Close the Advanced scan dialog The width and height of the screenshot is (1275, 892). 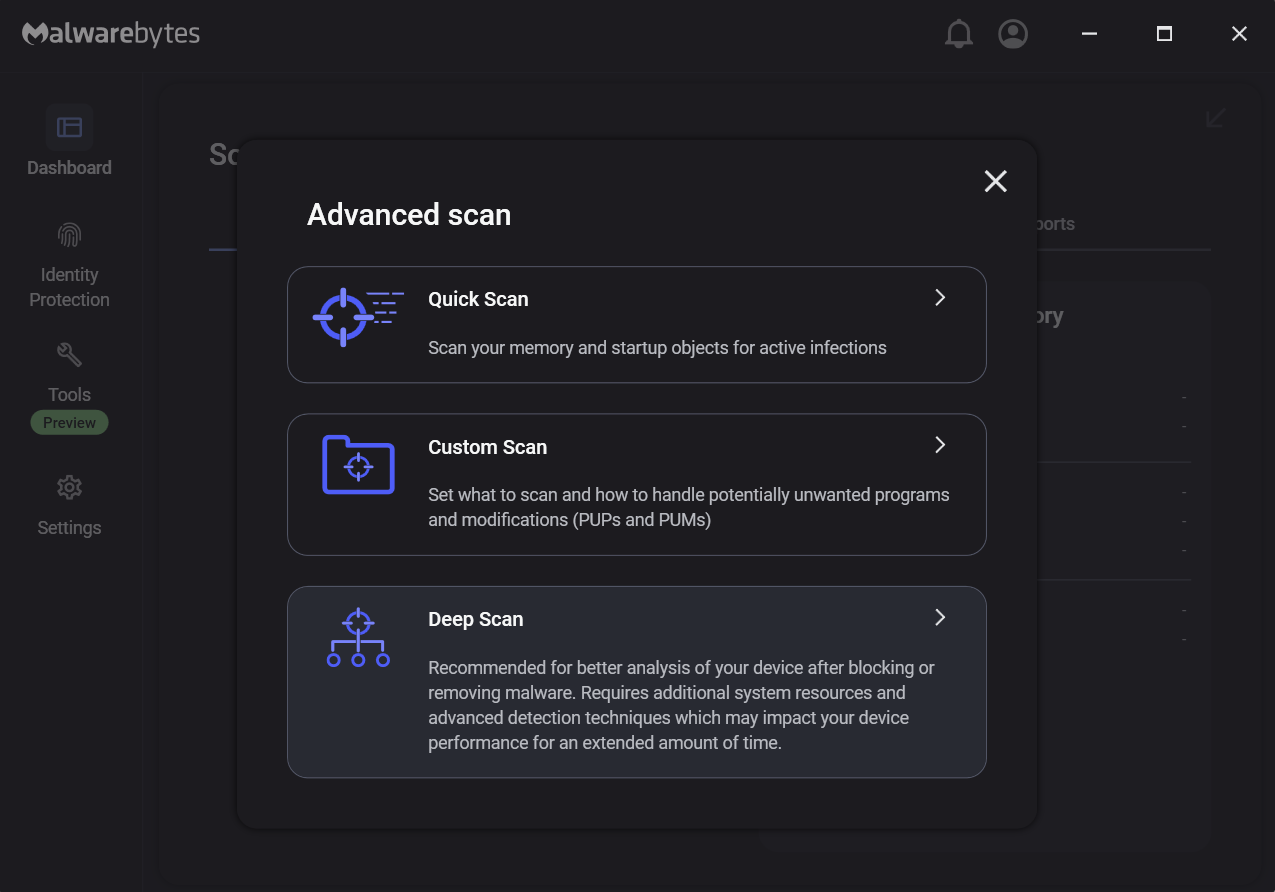pos(995,181)
